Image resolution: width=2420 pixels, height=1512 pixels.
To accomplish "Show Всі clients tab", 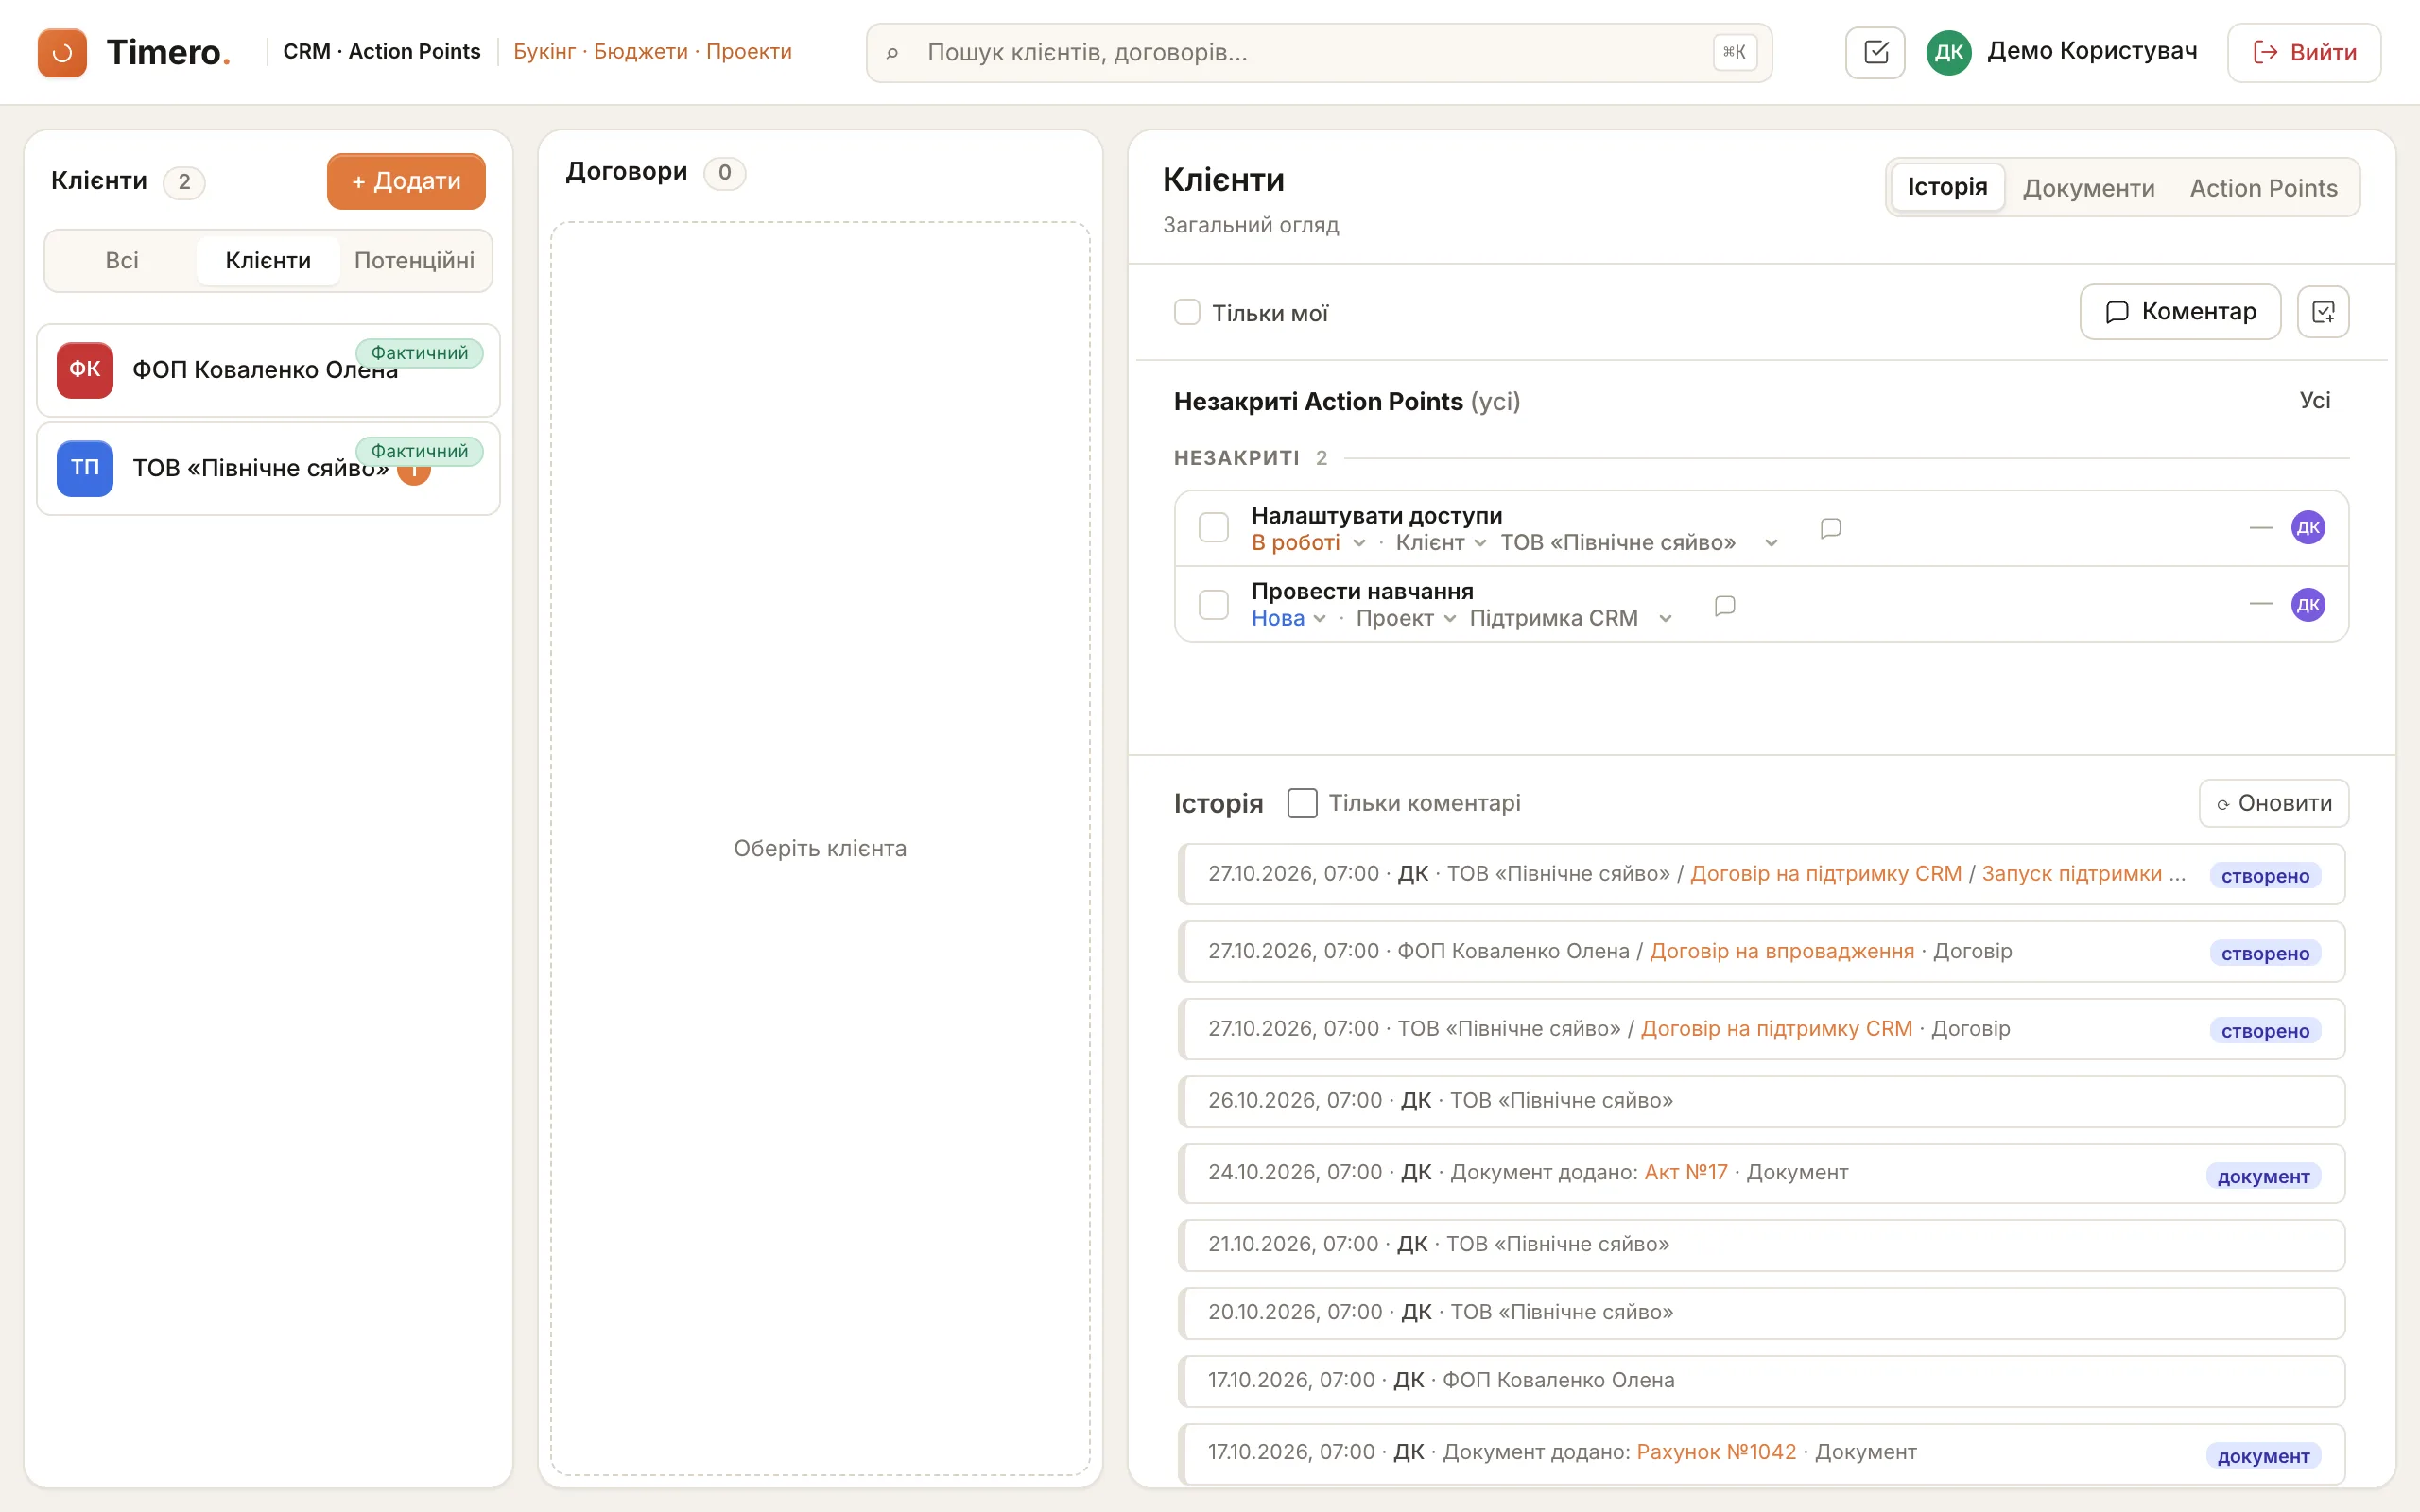I will tap(122, 261).
